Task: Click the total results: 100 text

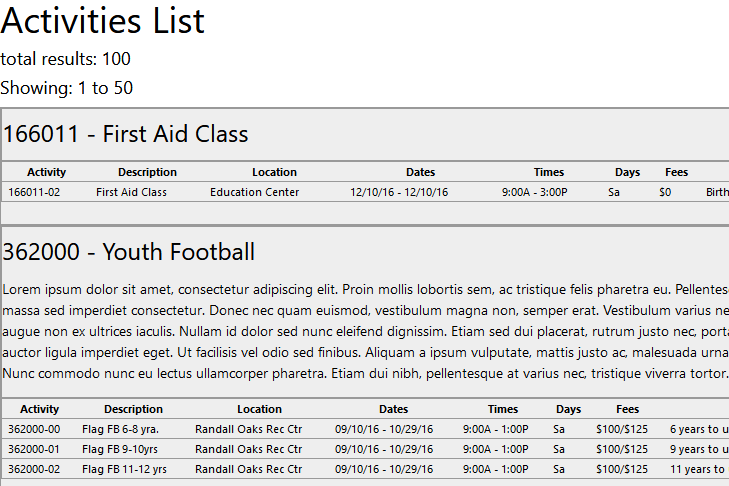Action: [65, 59]
